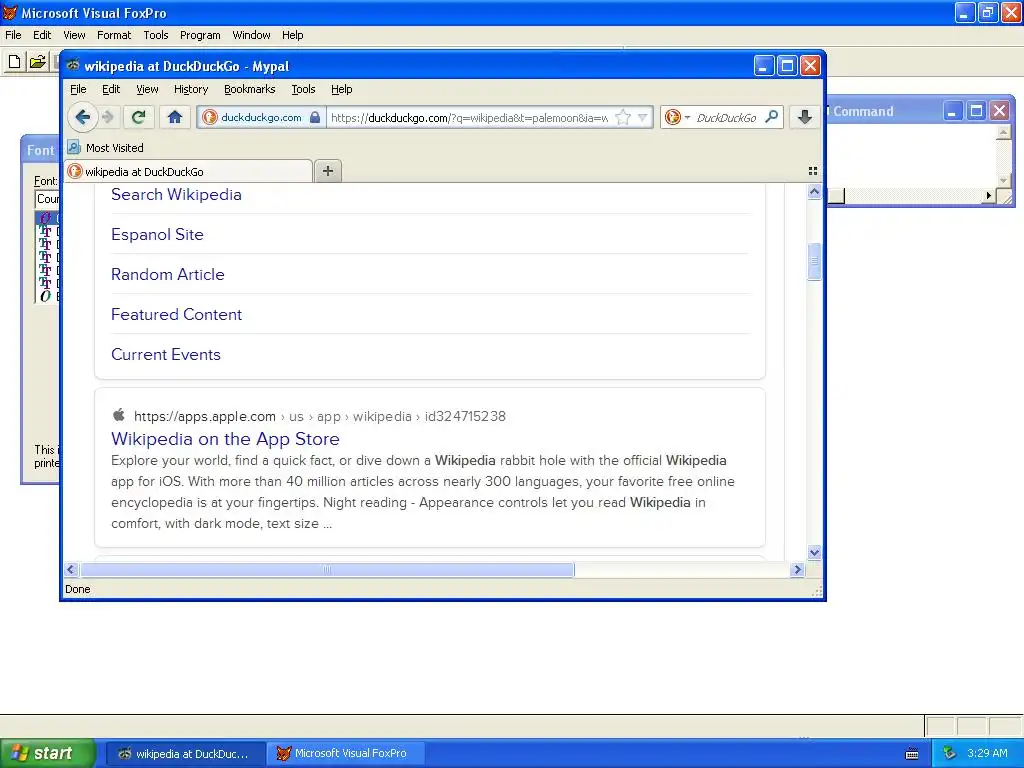Viewport: 1024px width, 768px height.
Task: Select the wikipedia at DuckDuckGo tab
Action: pyautogui.click(x=189, y=172)
